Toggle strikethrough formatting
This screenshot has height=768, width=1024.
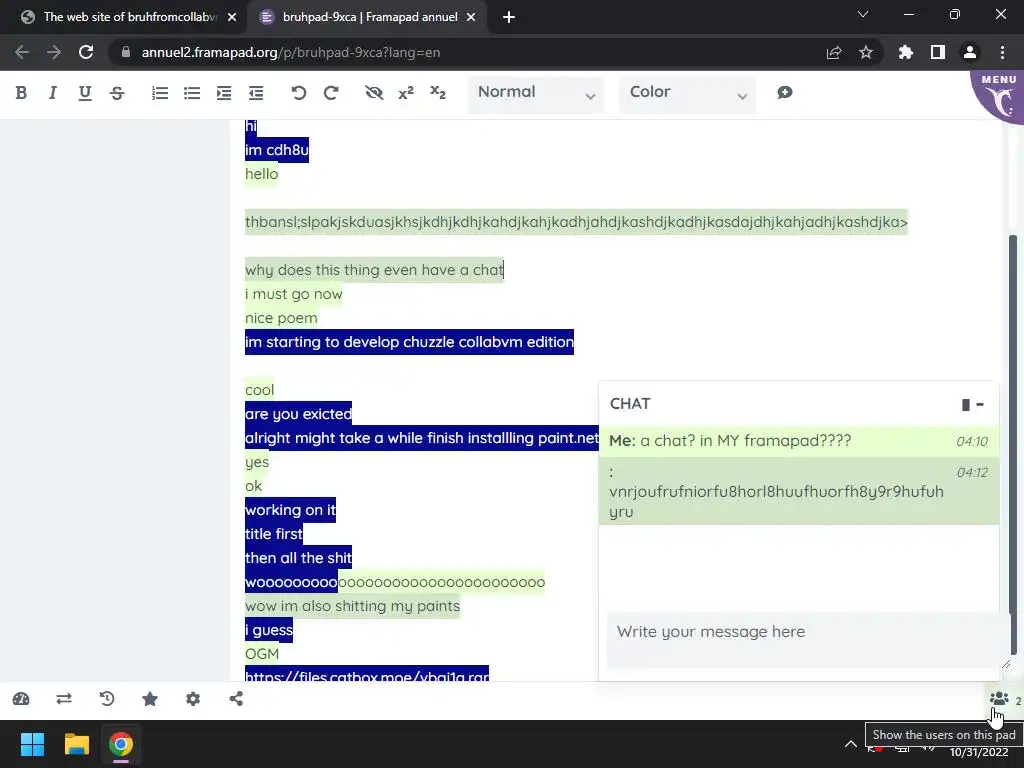(117, 93)
